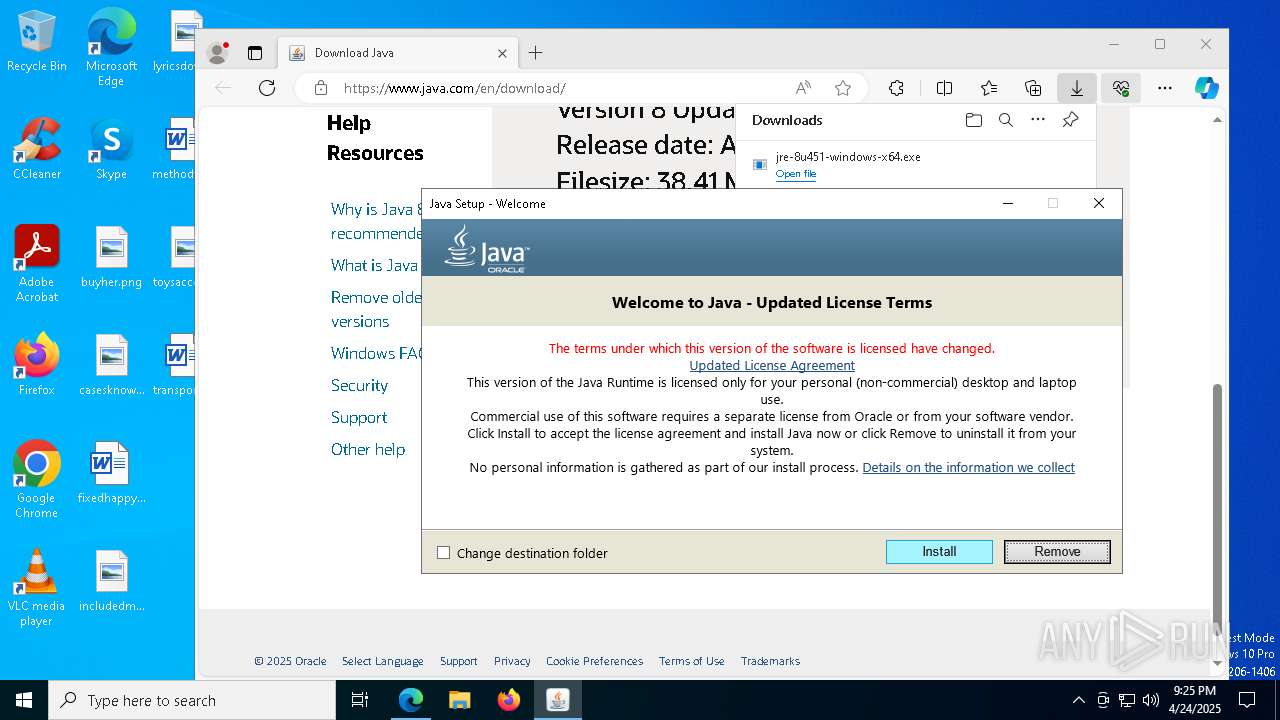1280x720 pixels.
Task: Show hidden system tray icons
Action: click(x=1078, y=700)
